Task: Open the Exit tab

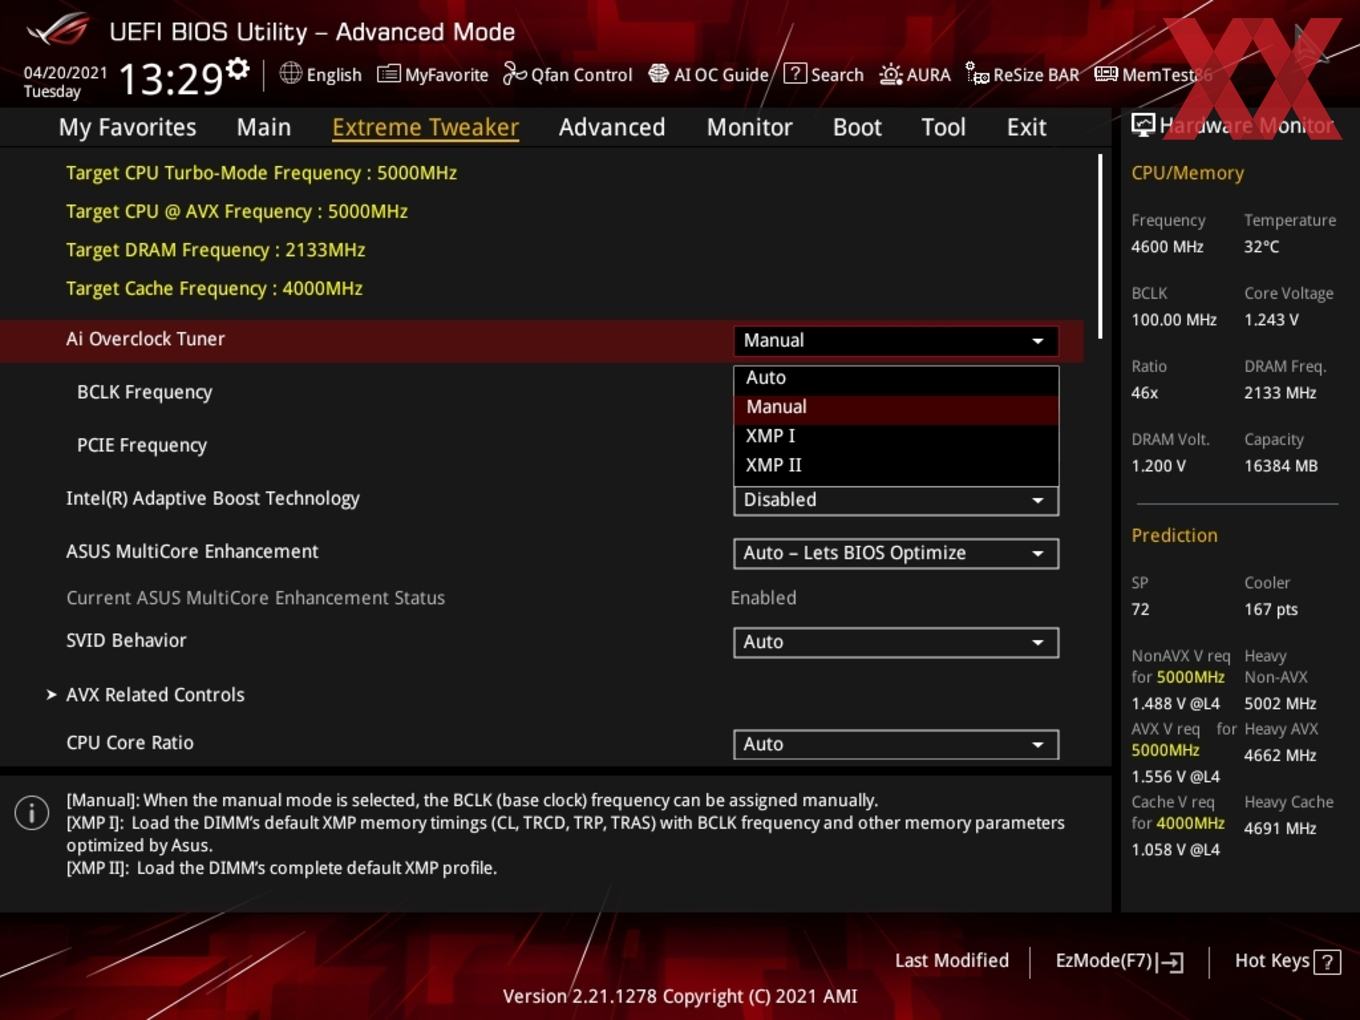Action: coord(1026,127)
